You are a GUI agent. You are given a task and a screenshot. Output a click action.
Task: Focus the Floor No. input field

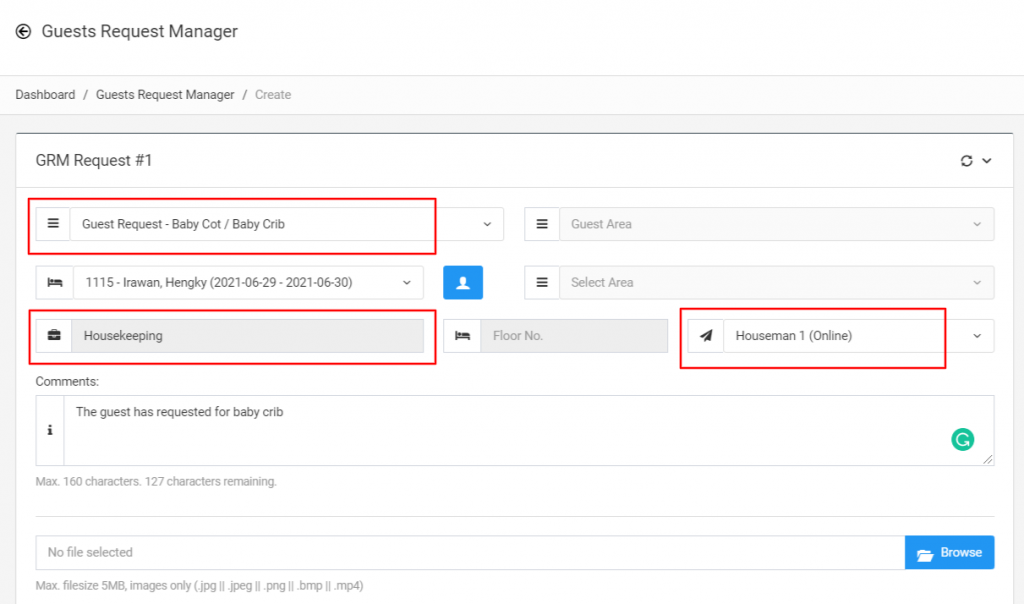point(574,336)
